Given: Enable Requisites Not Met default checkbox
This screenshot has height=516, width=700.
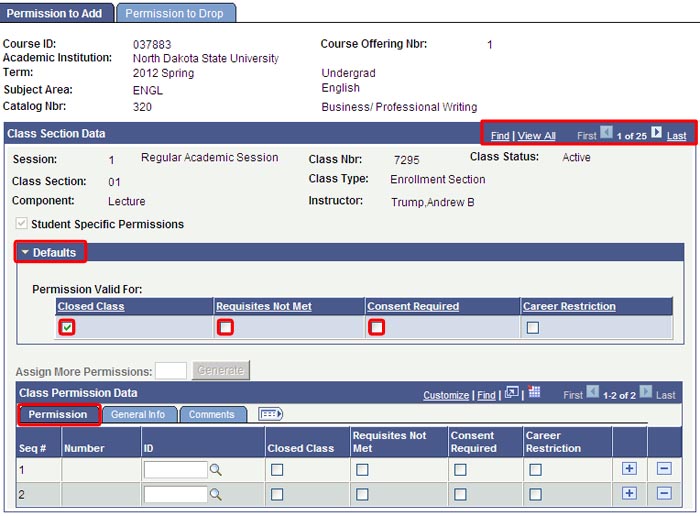Looking at the screenshot, I should [x=226, y=327].
